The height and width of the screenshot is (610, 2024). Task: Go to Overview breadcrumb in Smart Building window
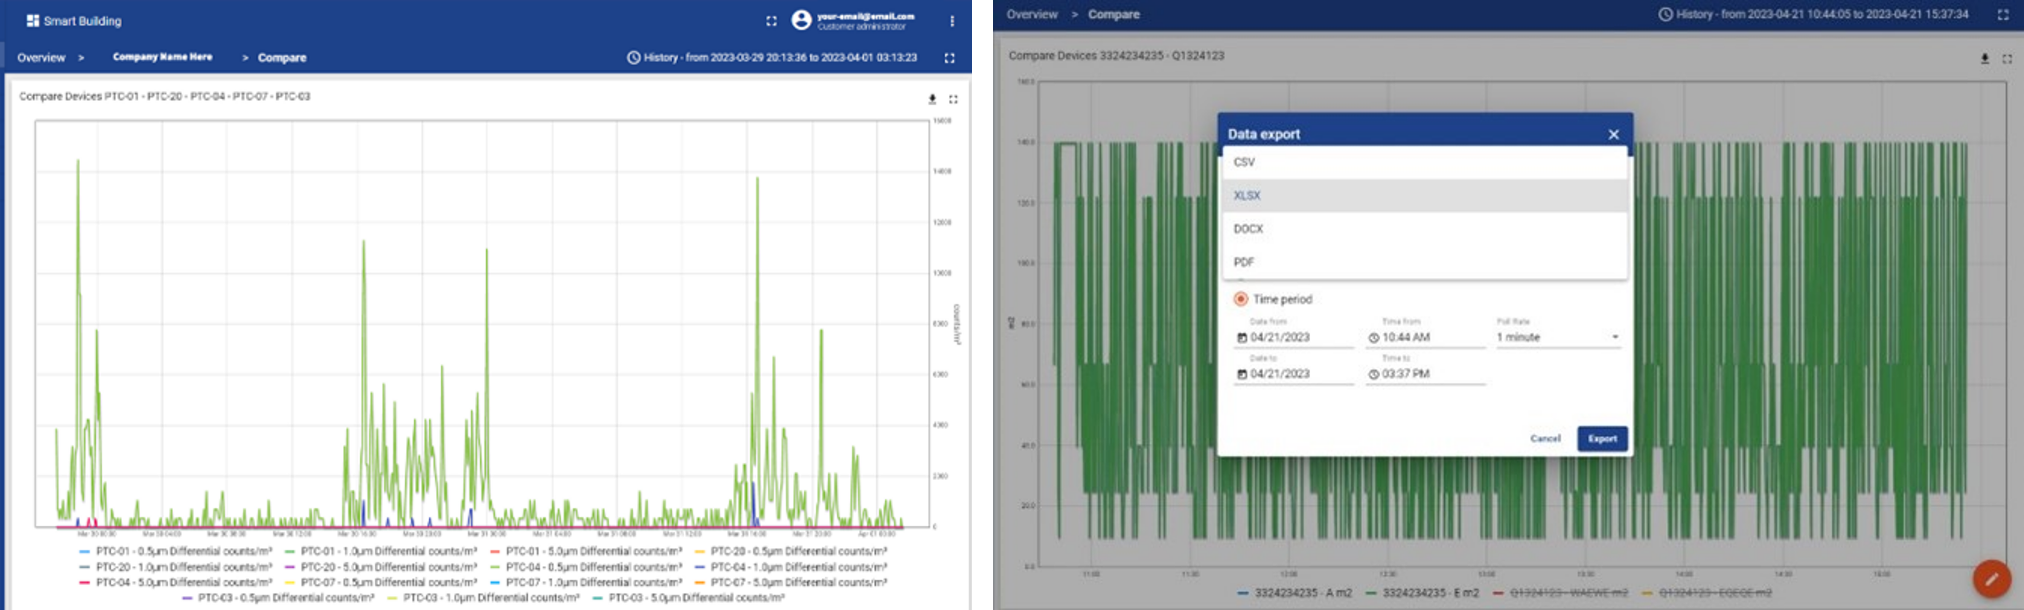(41, 58)
